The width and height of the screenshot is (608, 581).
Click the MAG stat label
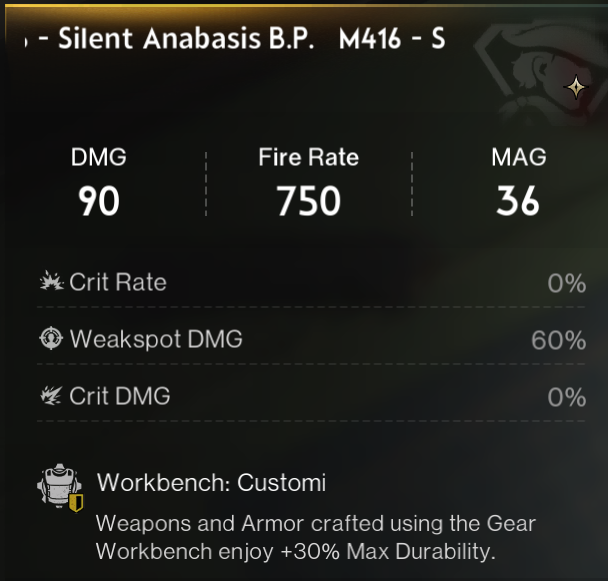pos(518,157)
